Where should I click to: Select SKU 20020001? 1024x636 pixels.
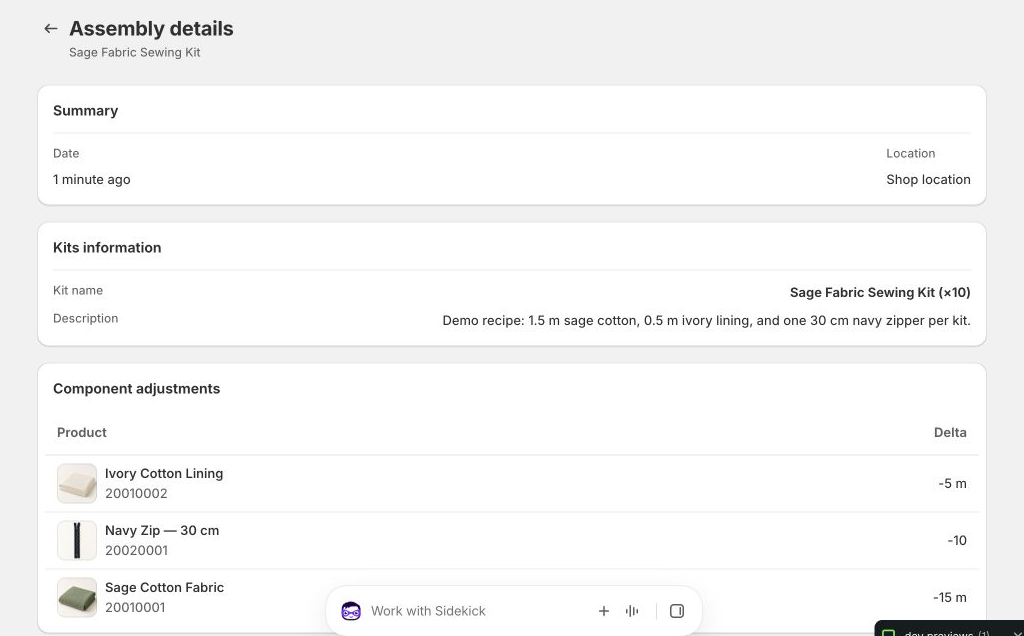click(136, 550)
